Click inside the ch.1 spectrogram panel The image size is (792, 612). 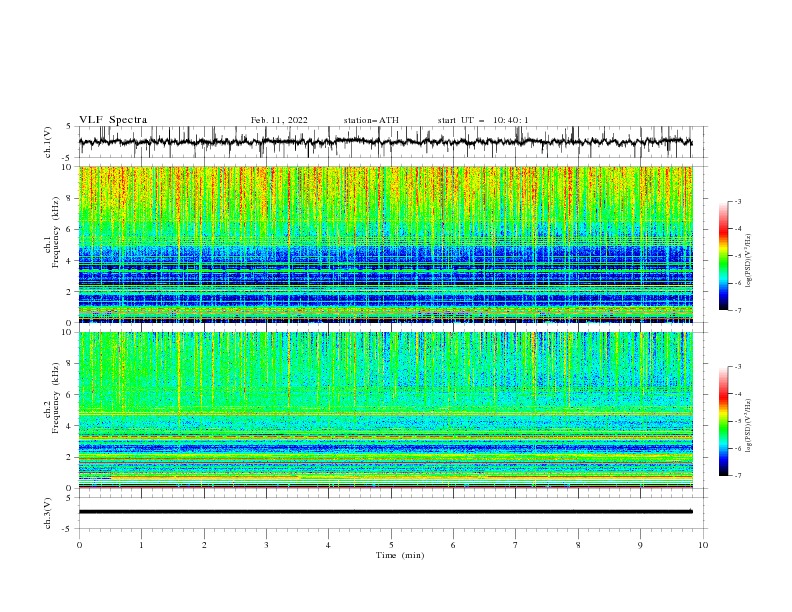(385, 244)
